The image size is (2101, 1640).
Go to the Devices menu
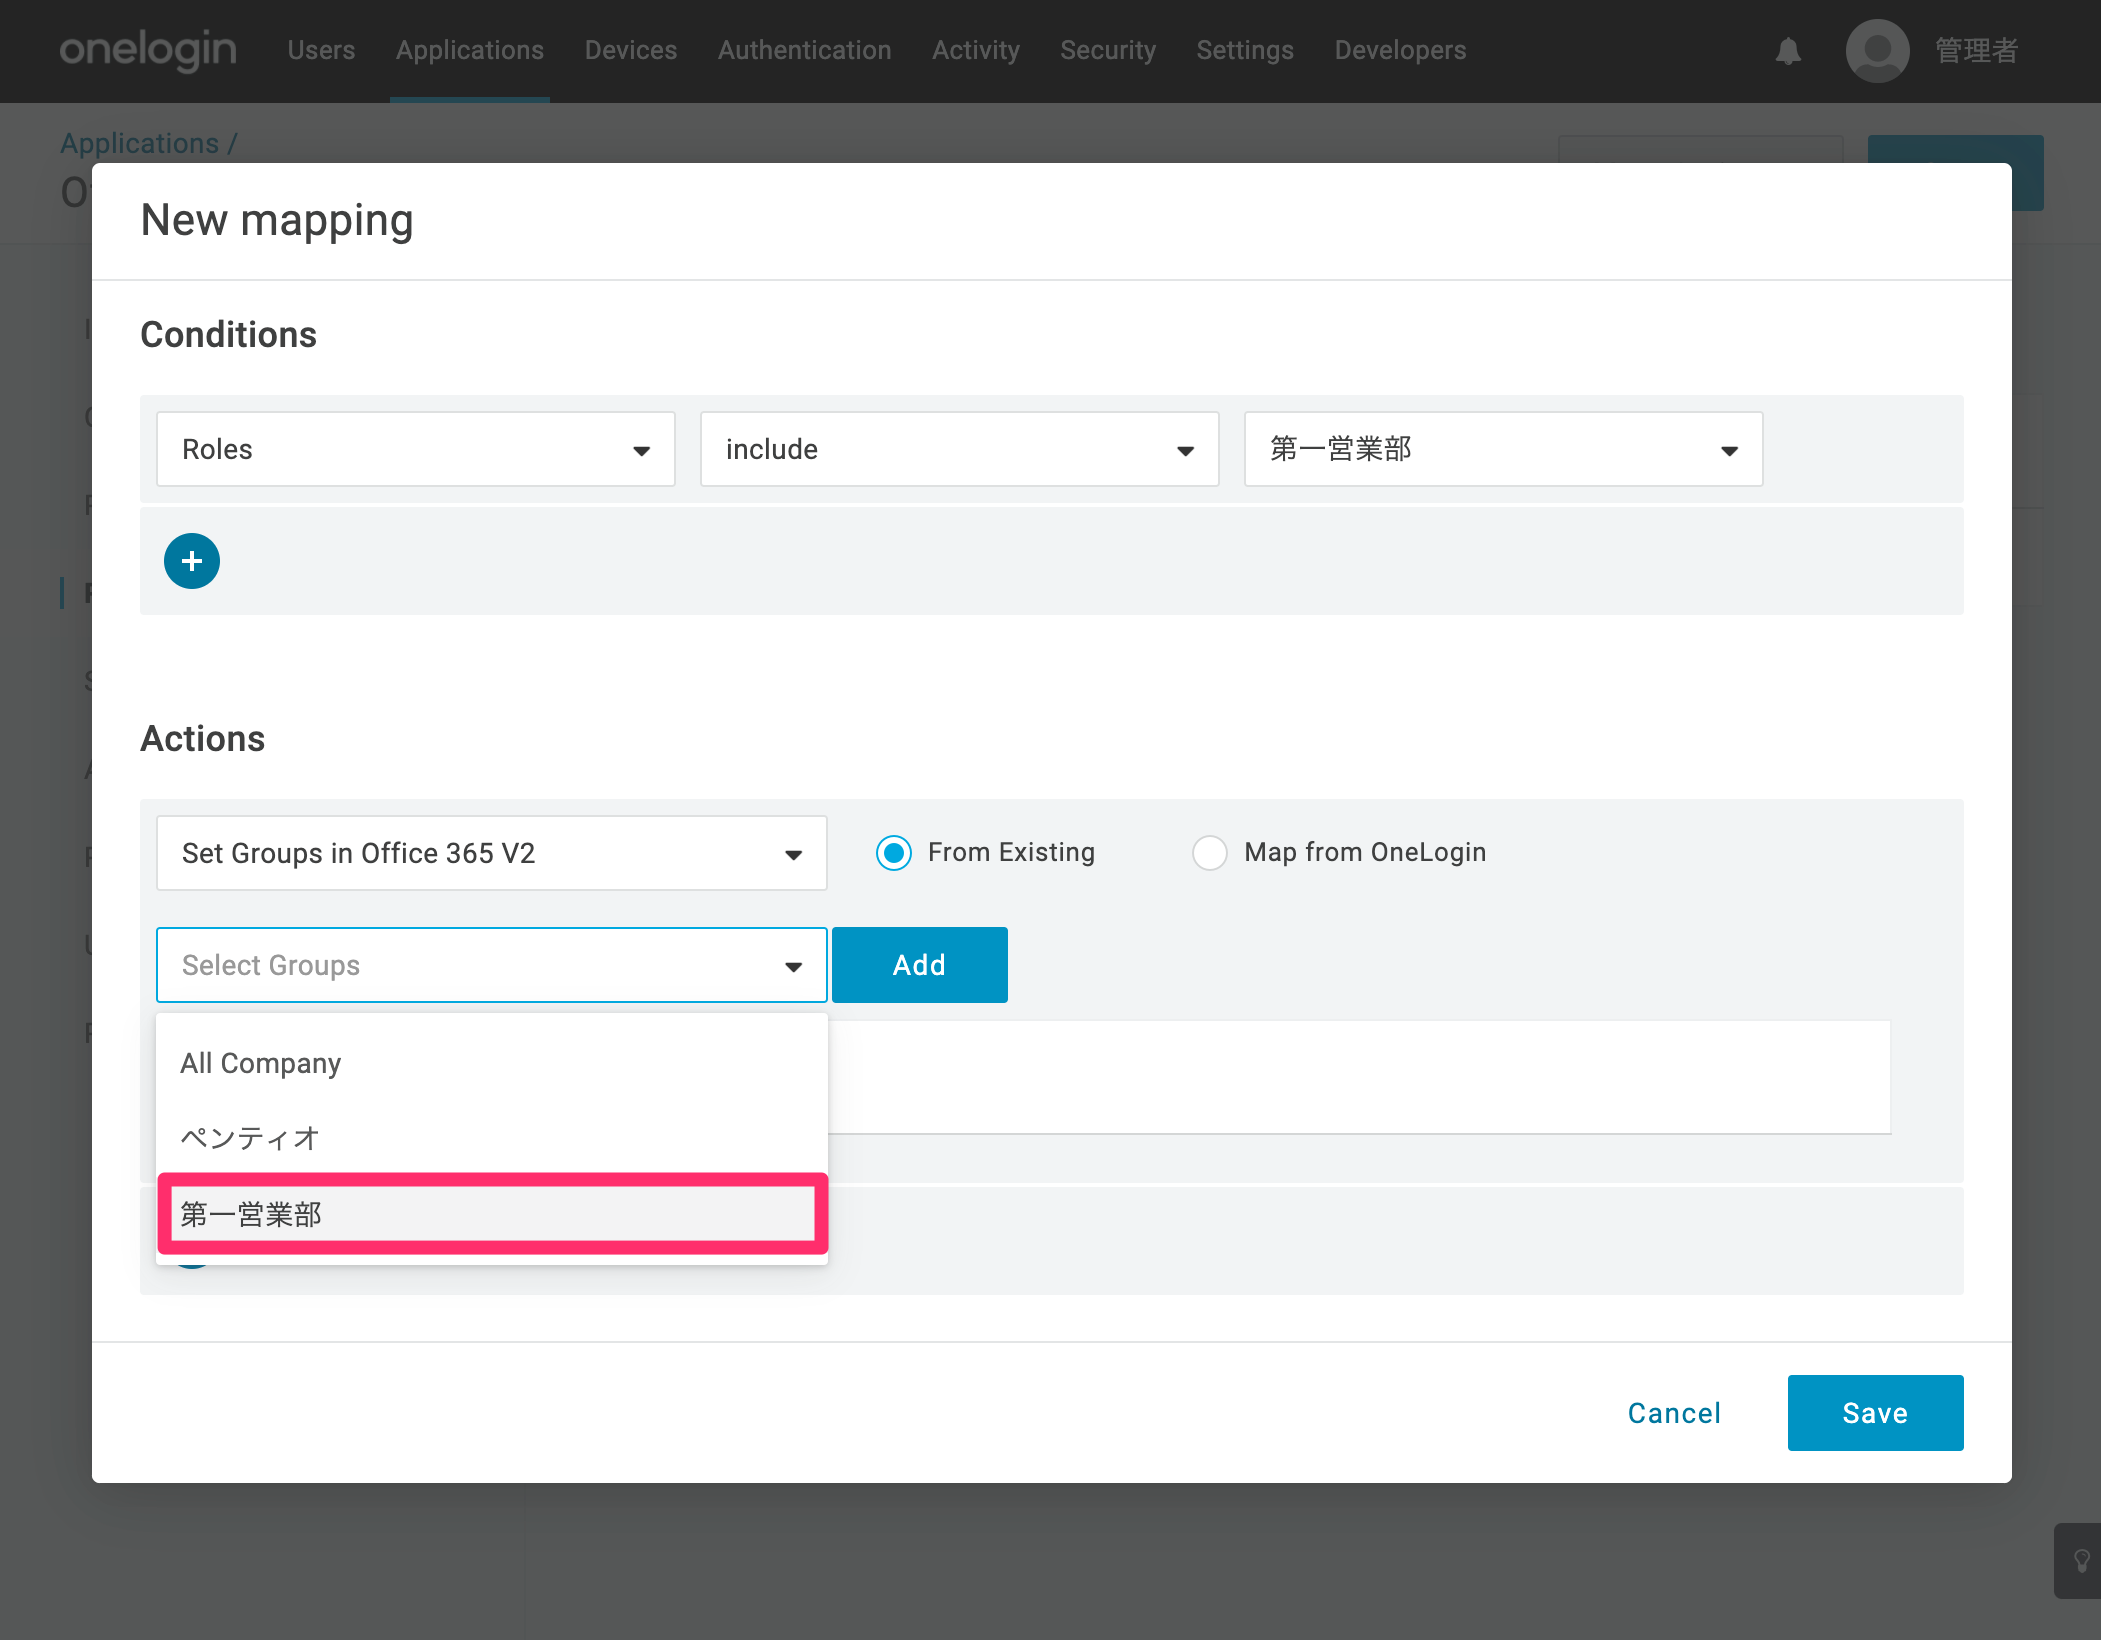click(x=631, y=50)
